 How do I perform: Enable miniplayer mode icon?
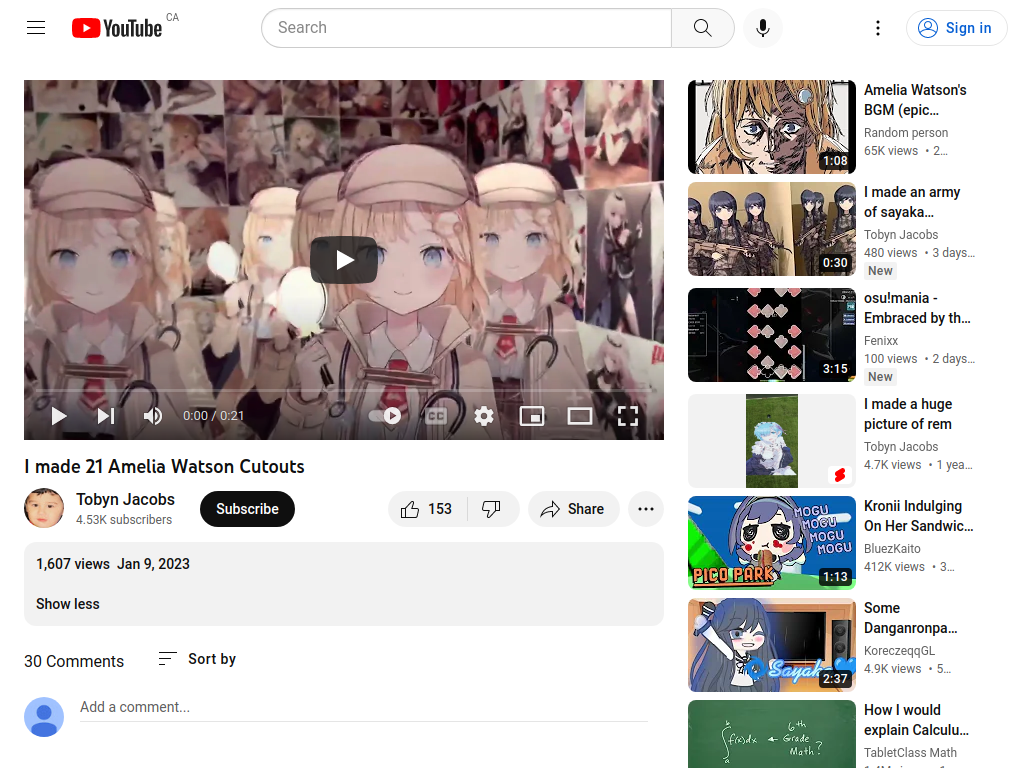pyautogui.click(x=532, y=416)
